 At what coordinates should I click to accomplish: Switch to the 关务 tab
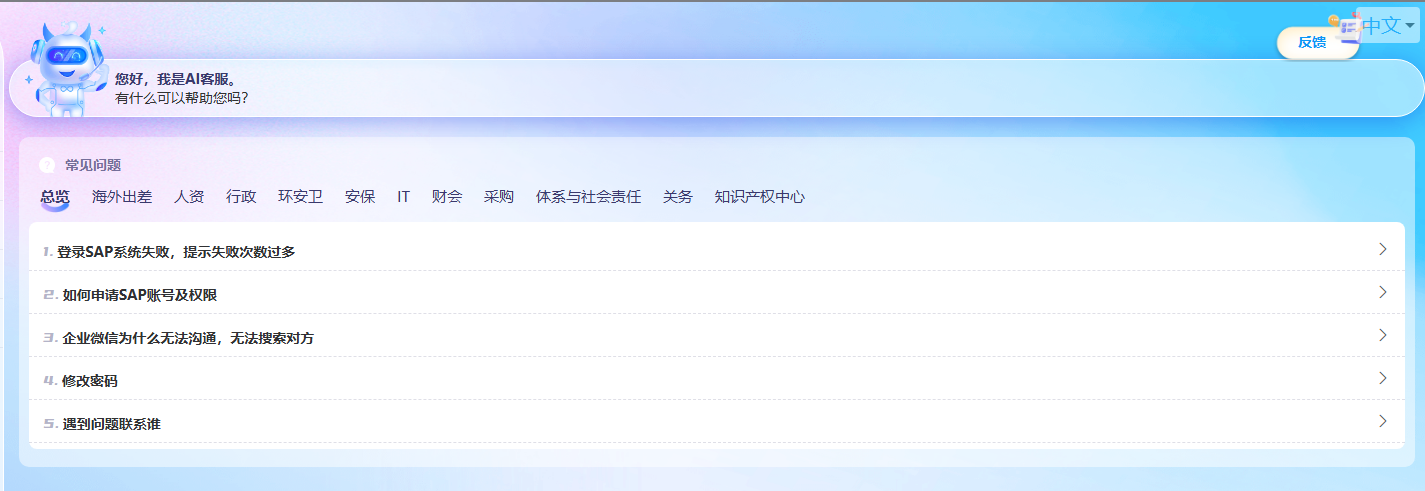678,197
